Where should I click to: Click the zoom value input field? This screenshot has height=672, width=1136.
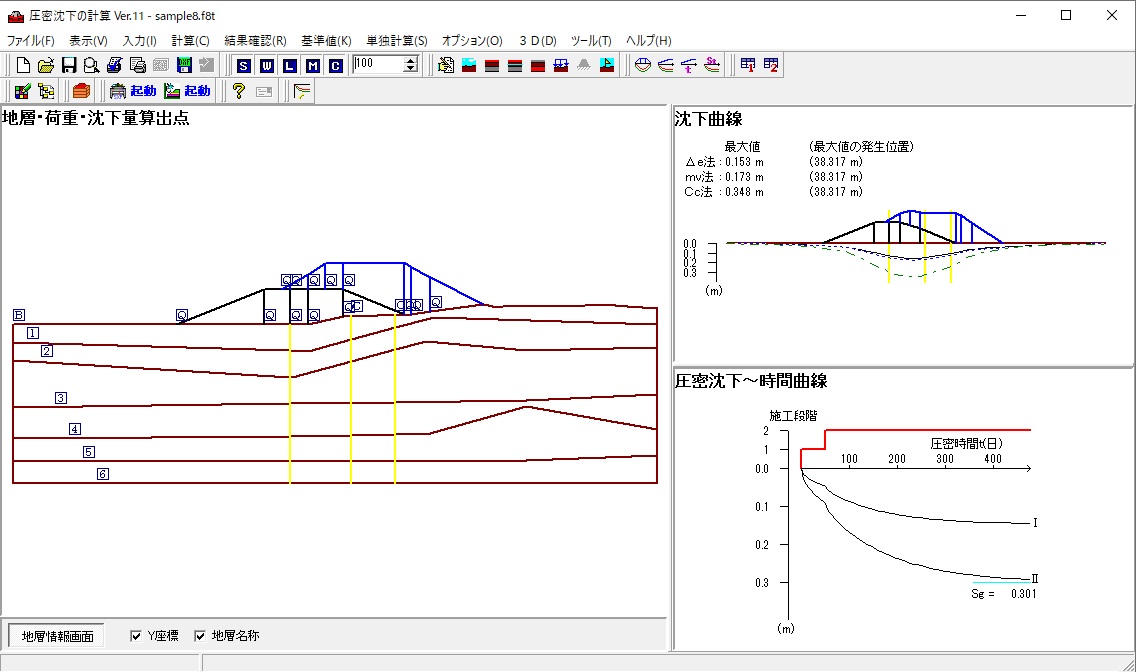(378, 65)
